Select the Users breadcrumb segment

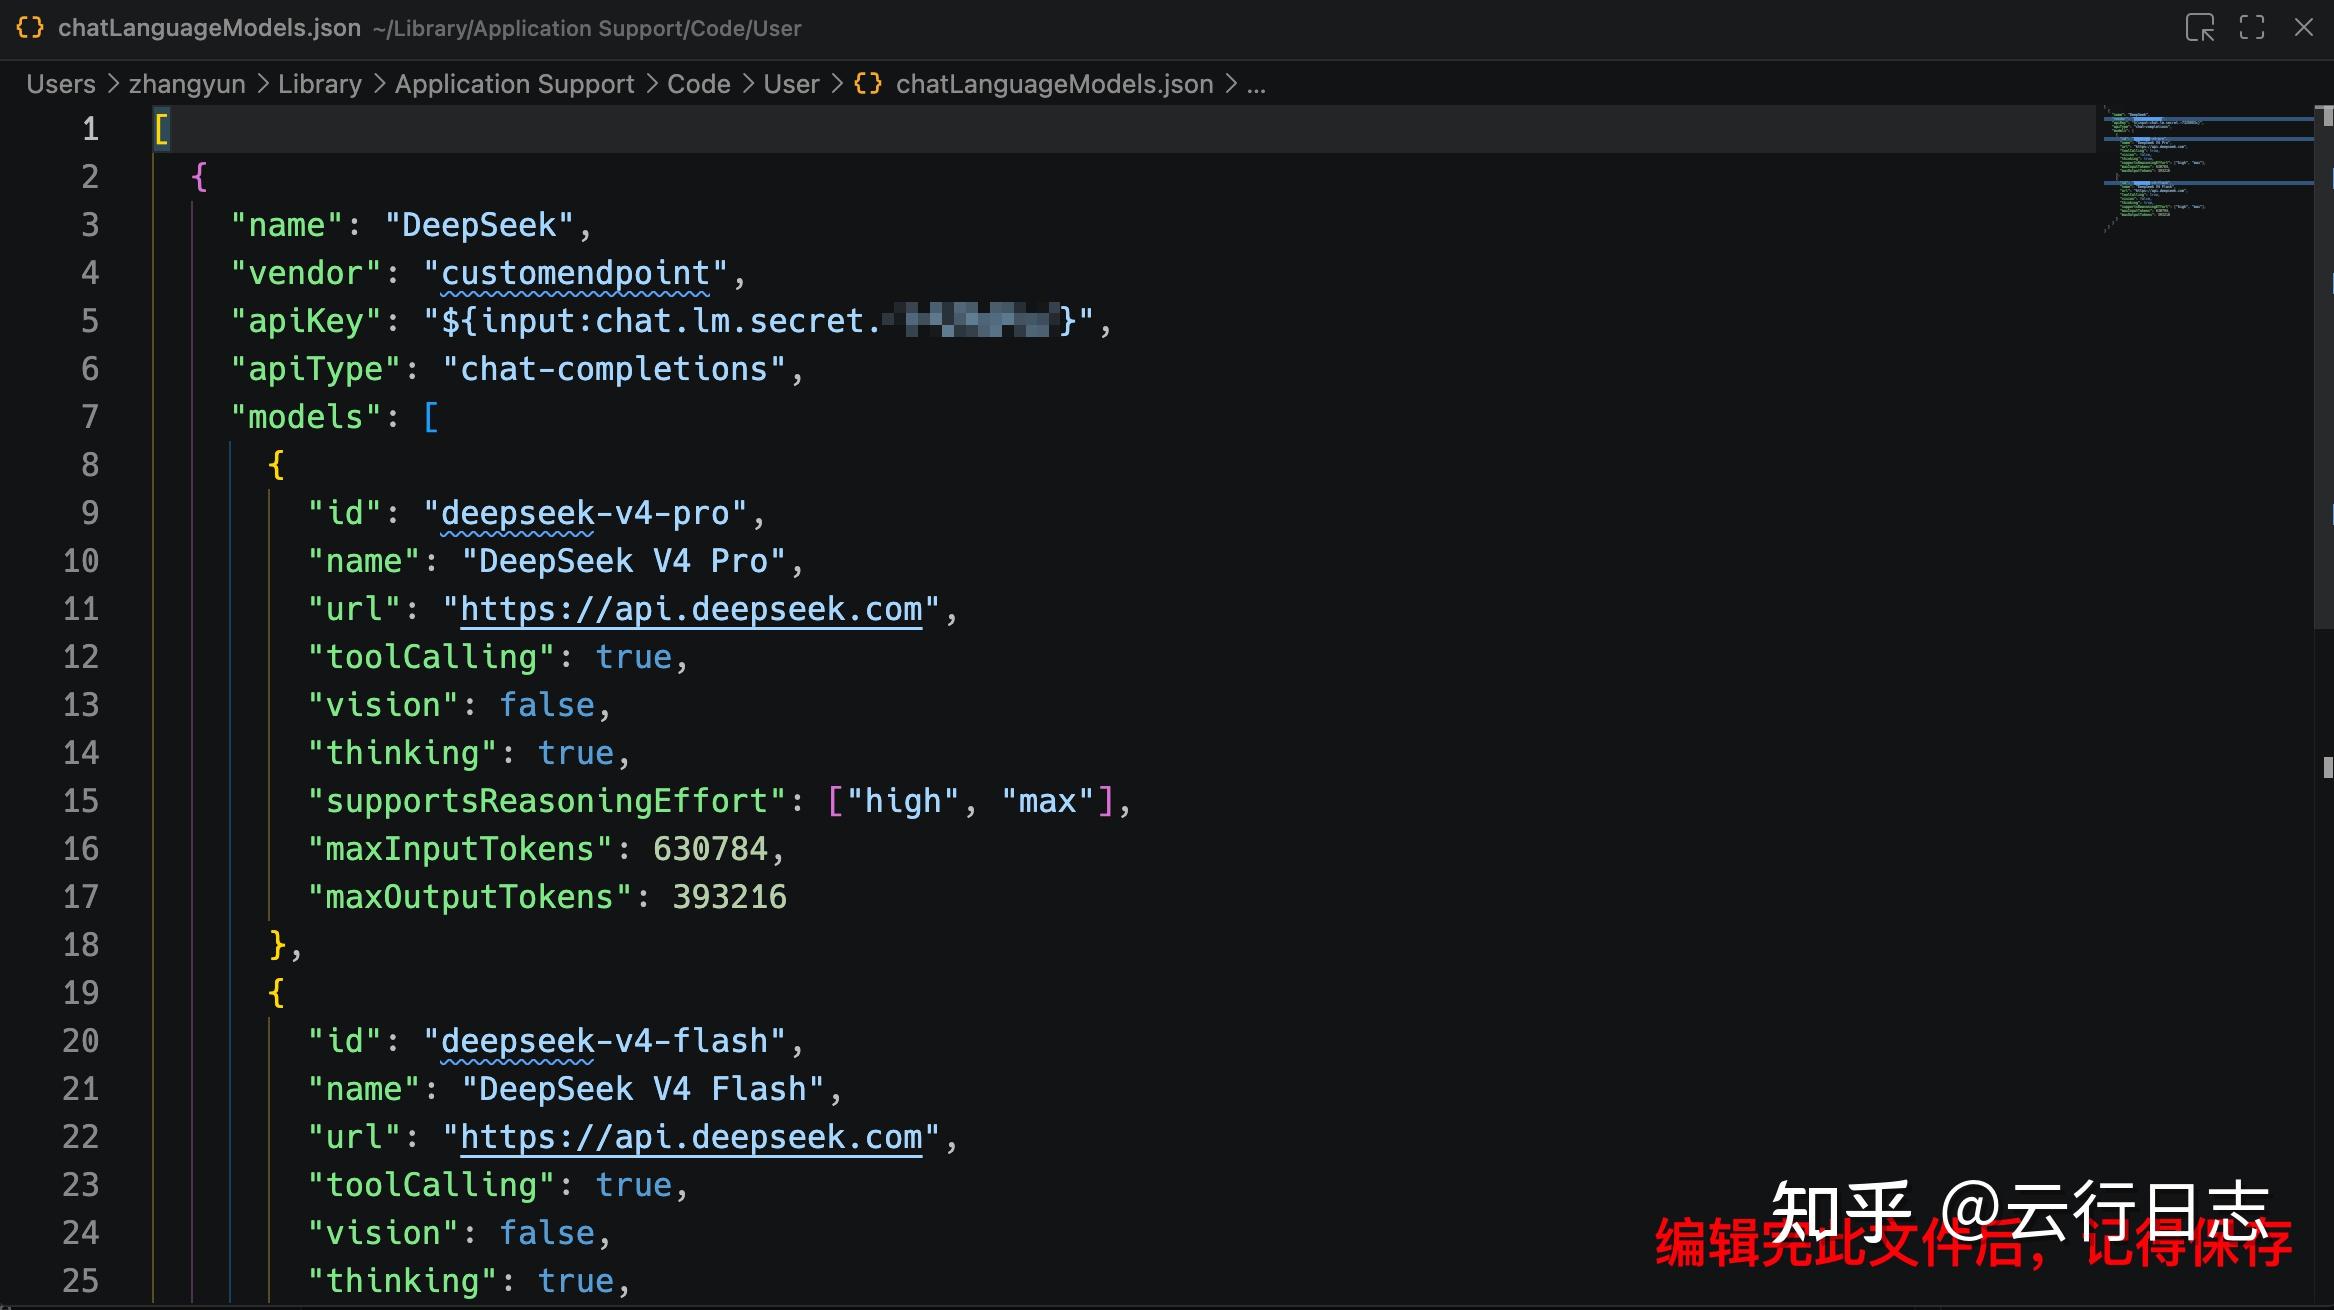pyautogui.click(x=61, y=84)
